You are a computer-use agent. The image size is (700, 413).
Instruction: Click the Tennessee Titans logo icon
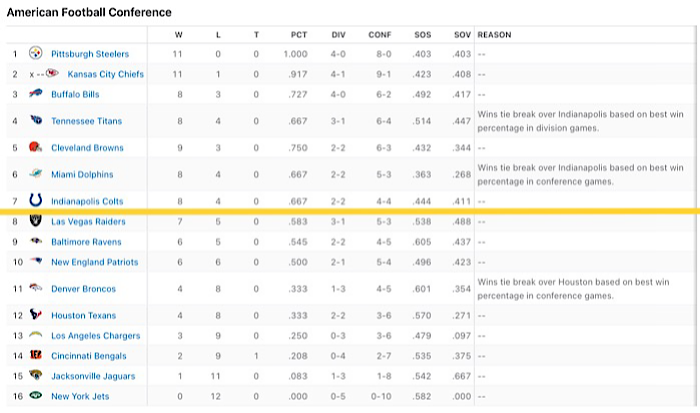(36, 120)
